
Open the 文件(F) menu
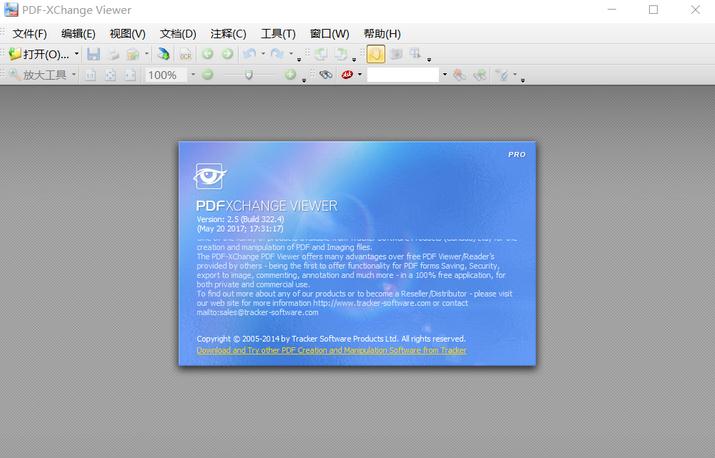coord(30,34)
